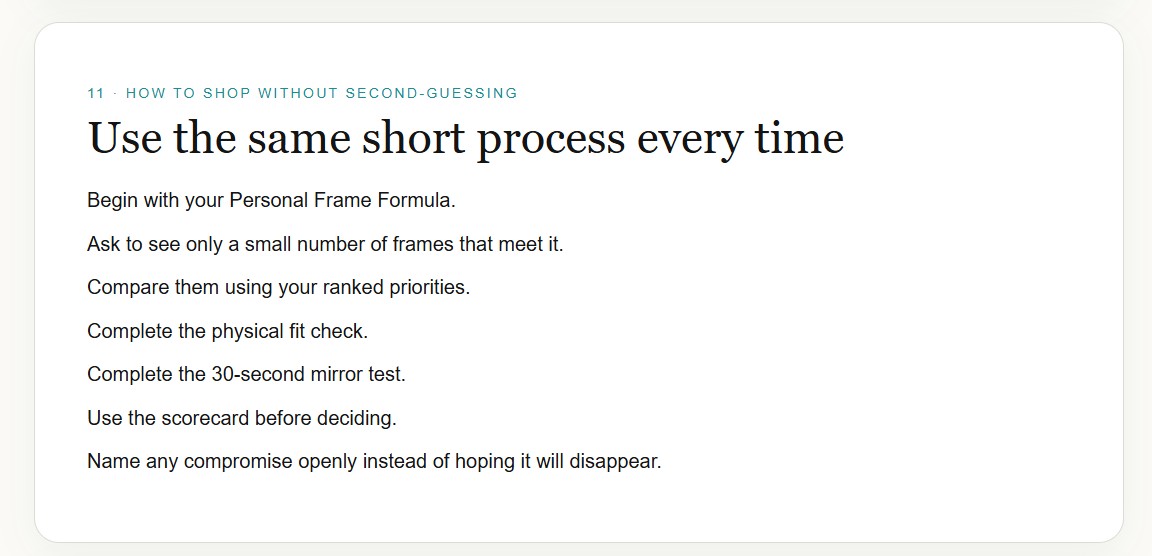1152x556 pixels.
Task: Click the line 'Begin with your Personal Frame Formula'
Action: pyautogui.click(x=271, y=201)
